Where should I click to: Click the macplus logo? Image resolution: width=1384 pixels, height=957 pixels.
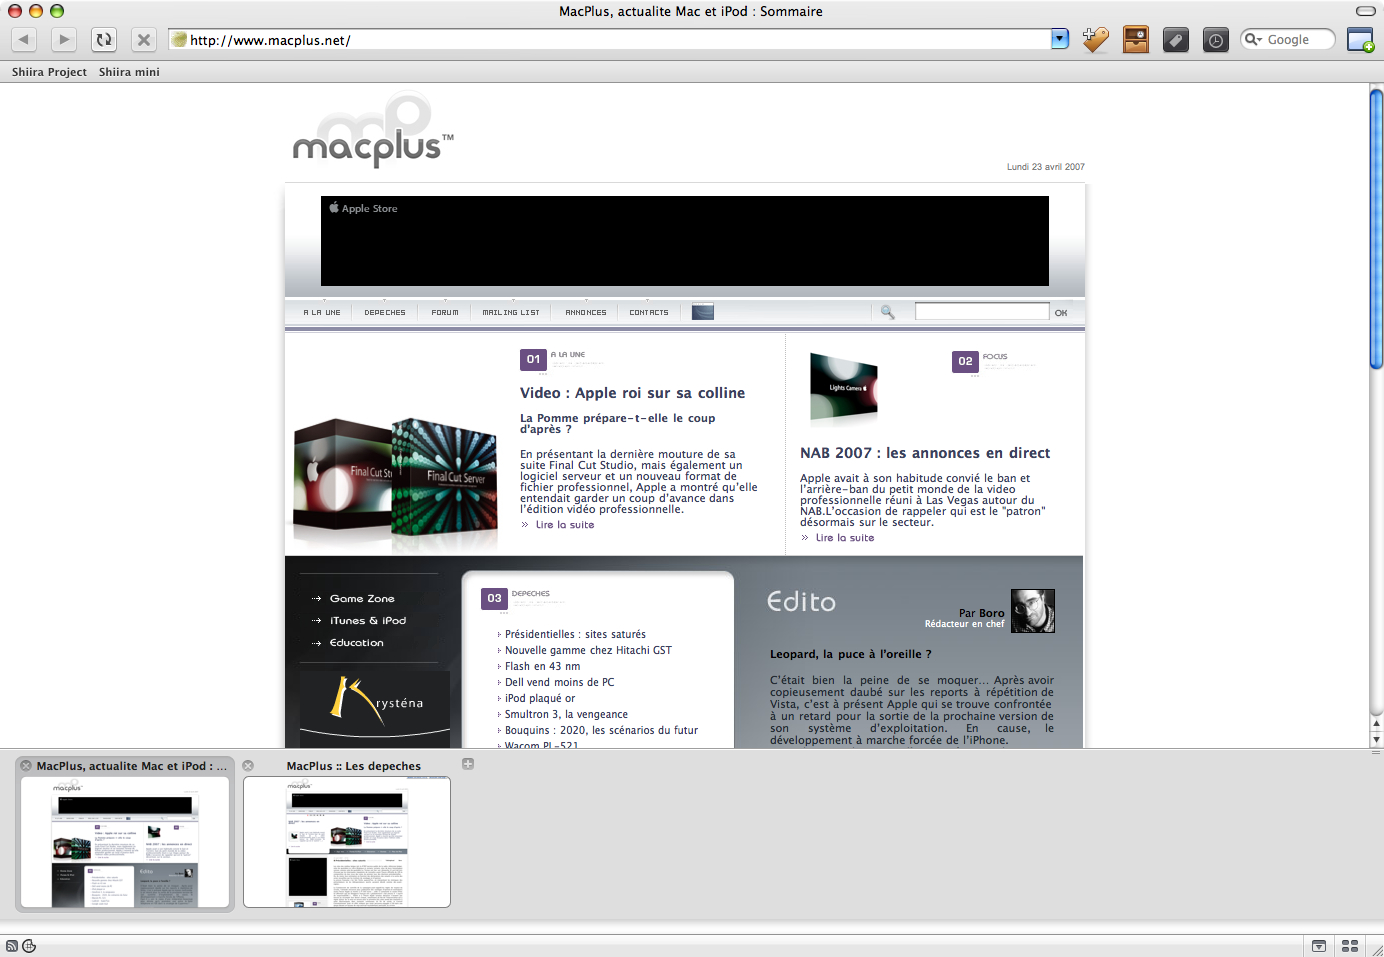point(373,130)
